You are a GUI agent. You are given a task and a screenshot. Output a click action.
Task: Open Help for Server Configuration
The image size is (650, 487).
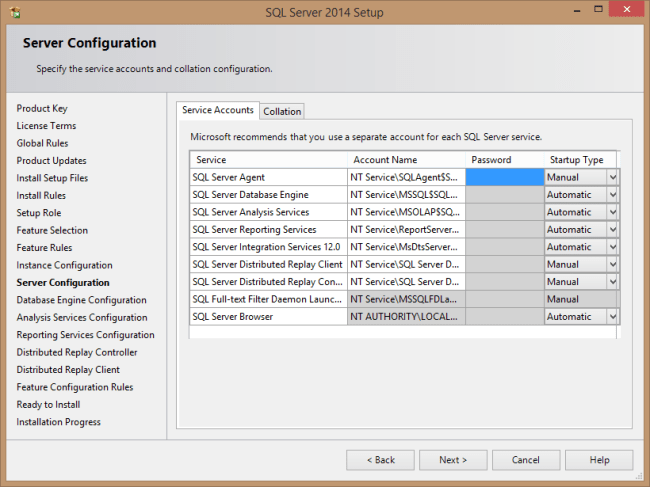(x=599, y=460)
